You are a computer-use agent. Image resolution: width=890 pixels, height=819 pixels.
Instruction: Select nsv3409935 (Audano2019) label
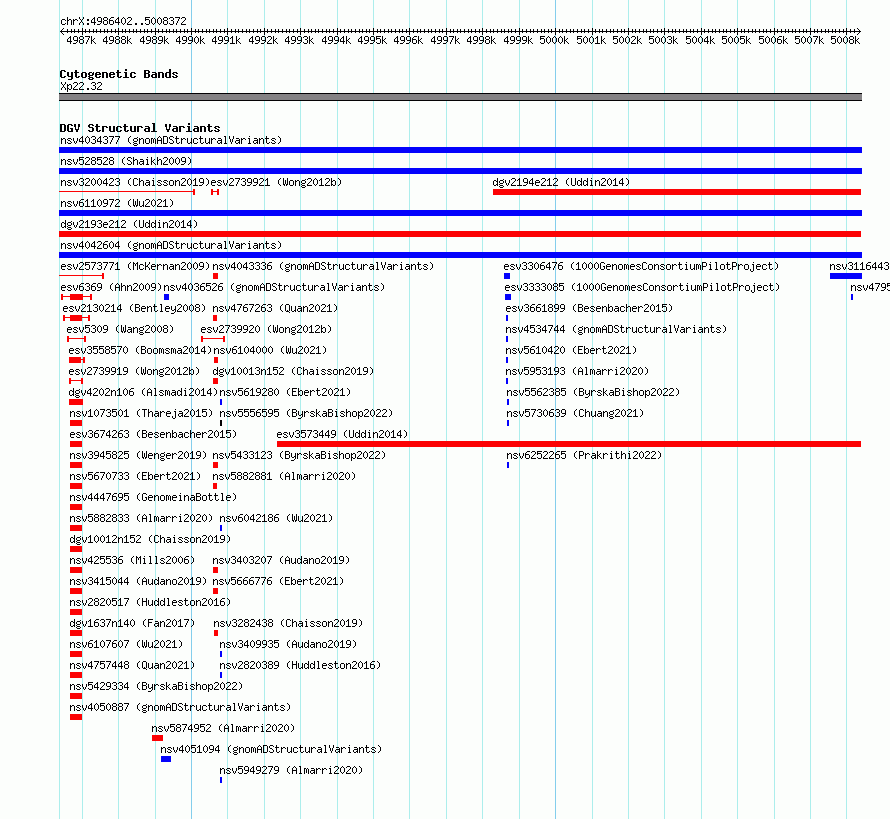tap(288, 644)
